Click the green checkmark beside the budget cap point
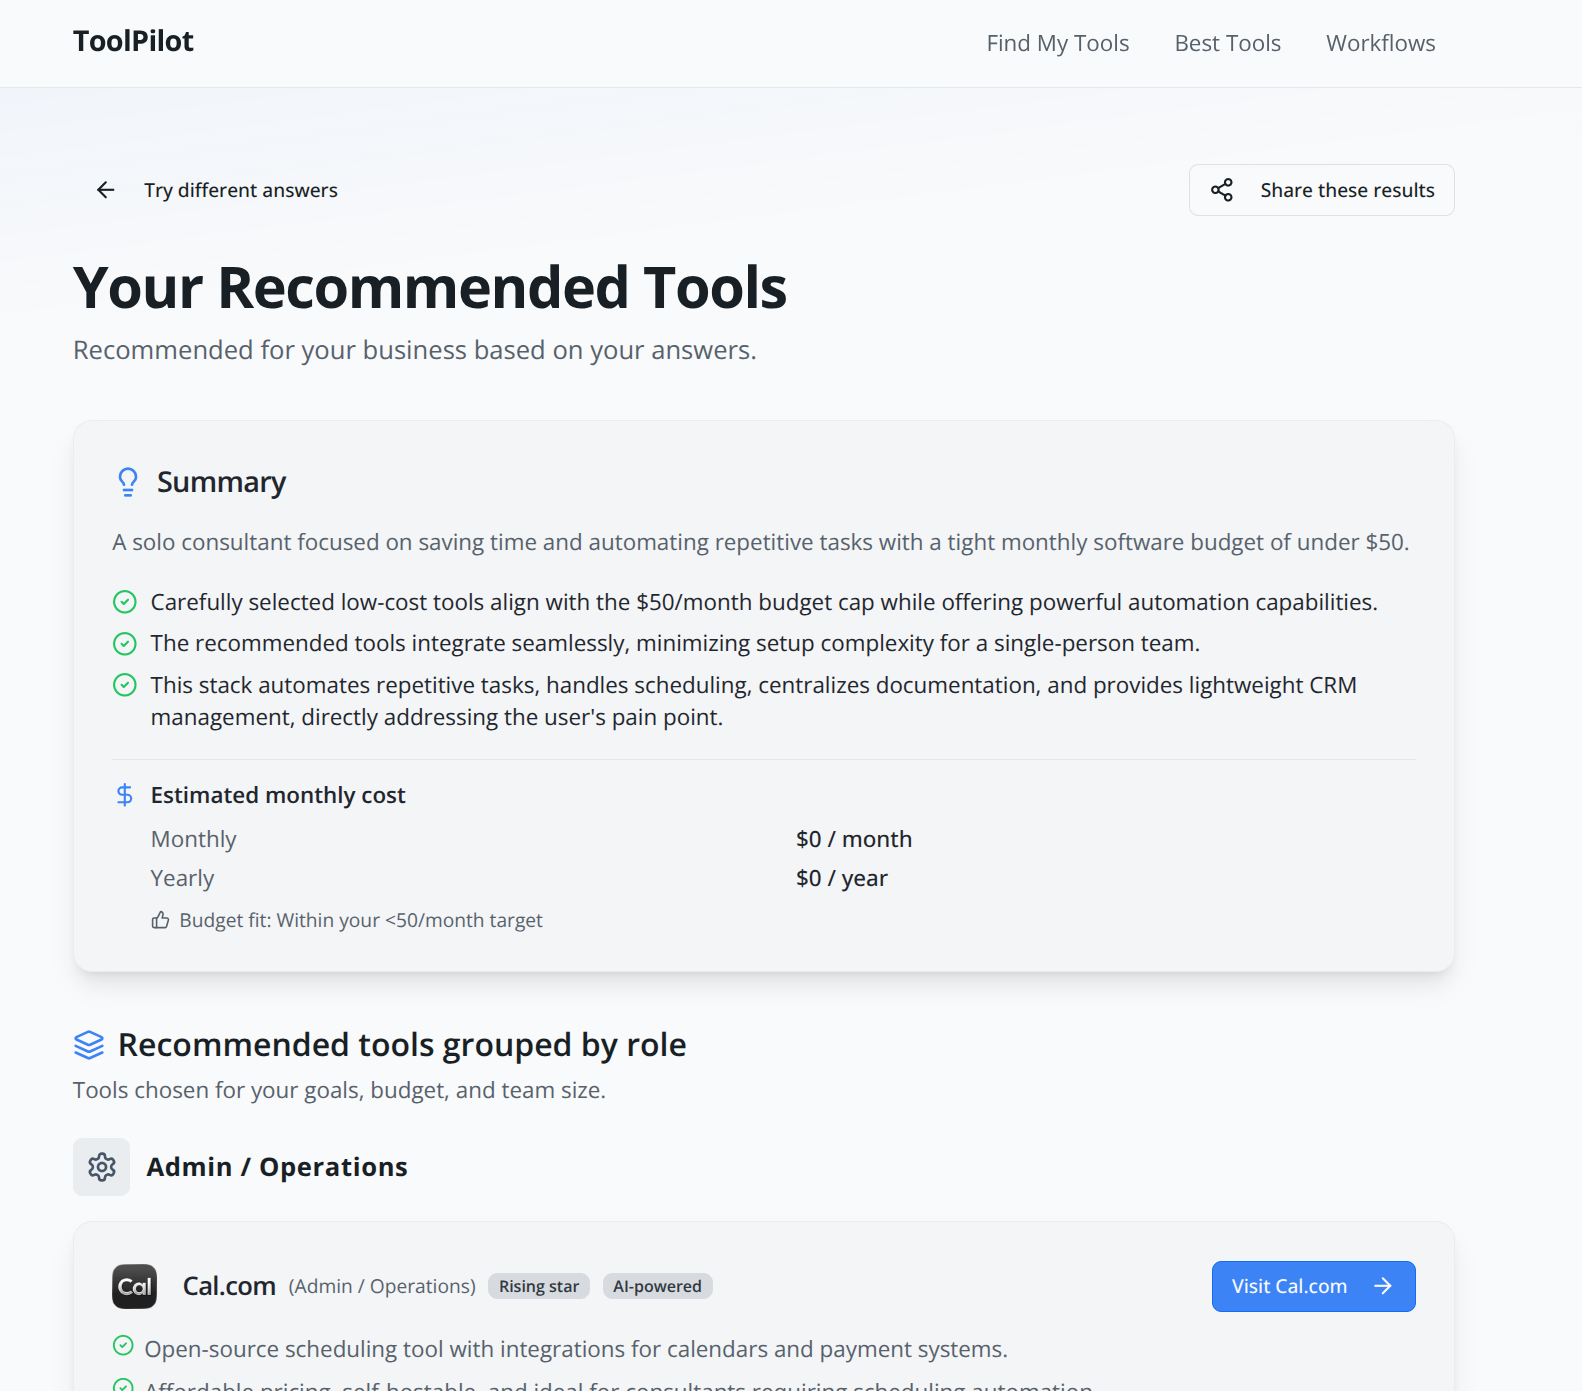1582x1391 pixels. pyautogui.click(x=124, y=602)
